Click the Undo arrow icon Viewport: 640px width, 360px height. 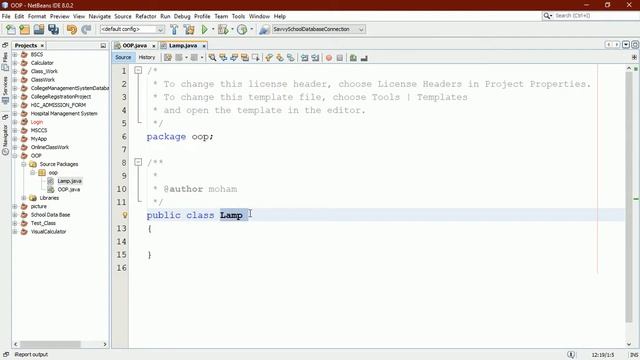click(x=72, y=29)
